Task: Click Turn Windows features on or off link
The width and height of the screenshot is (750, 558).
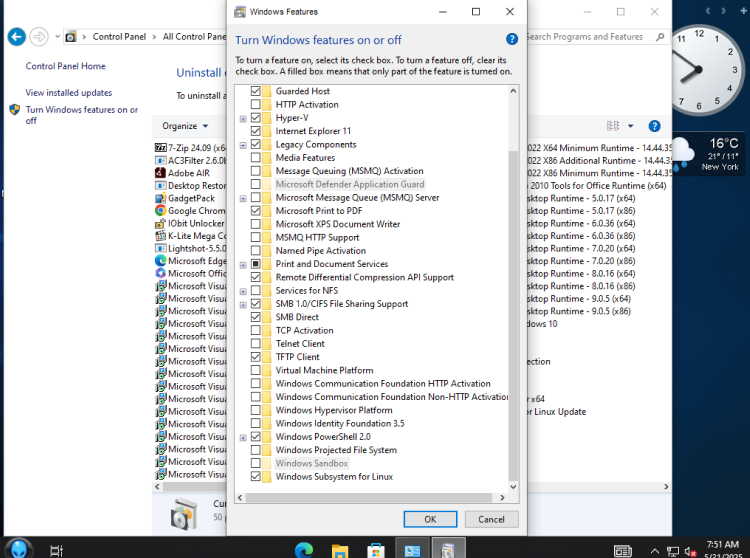Action: 82,115
